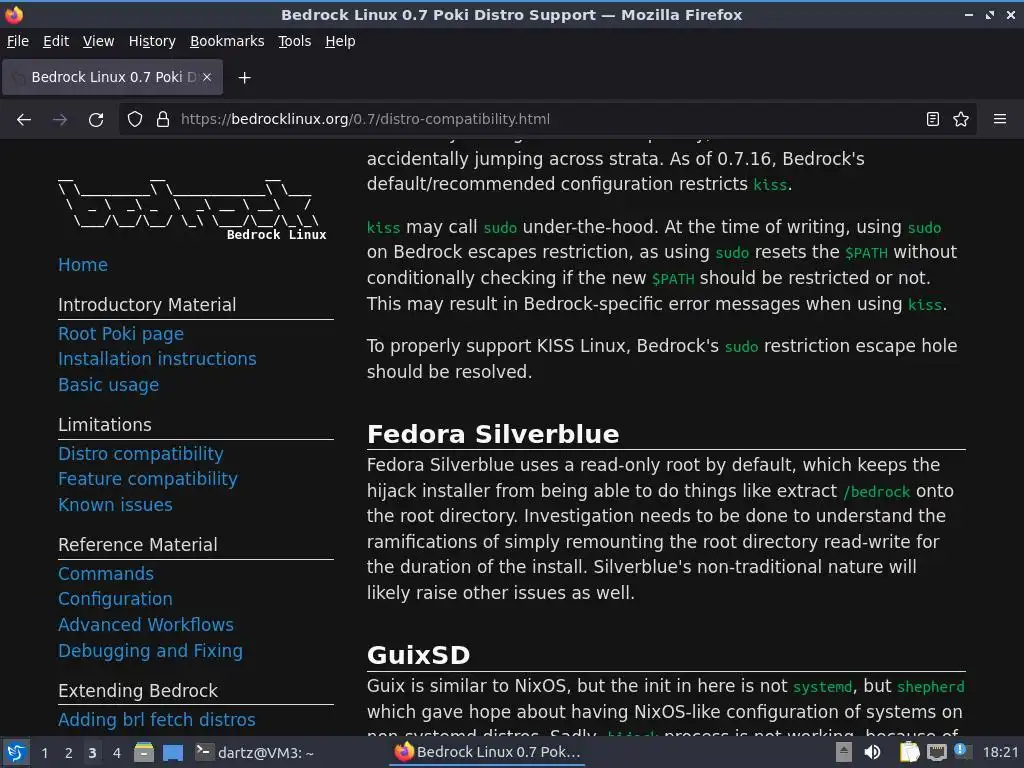
Task: Open the clipboard manager tray icon
Action: [x=909, y=752]
